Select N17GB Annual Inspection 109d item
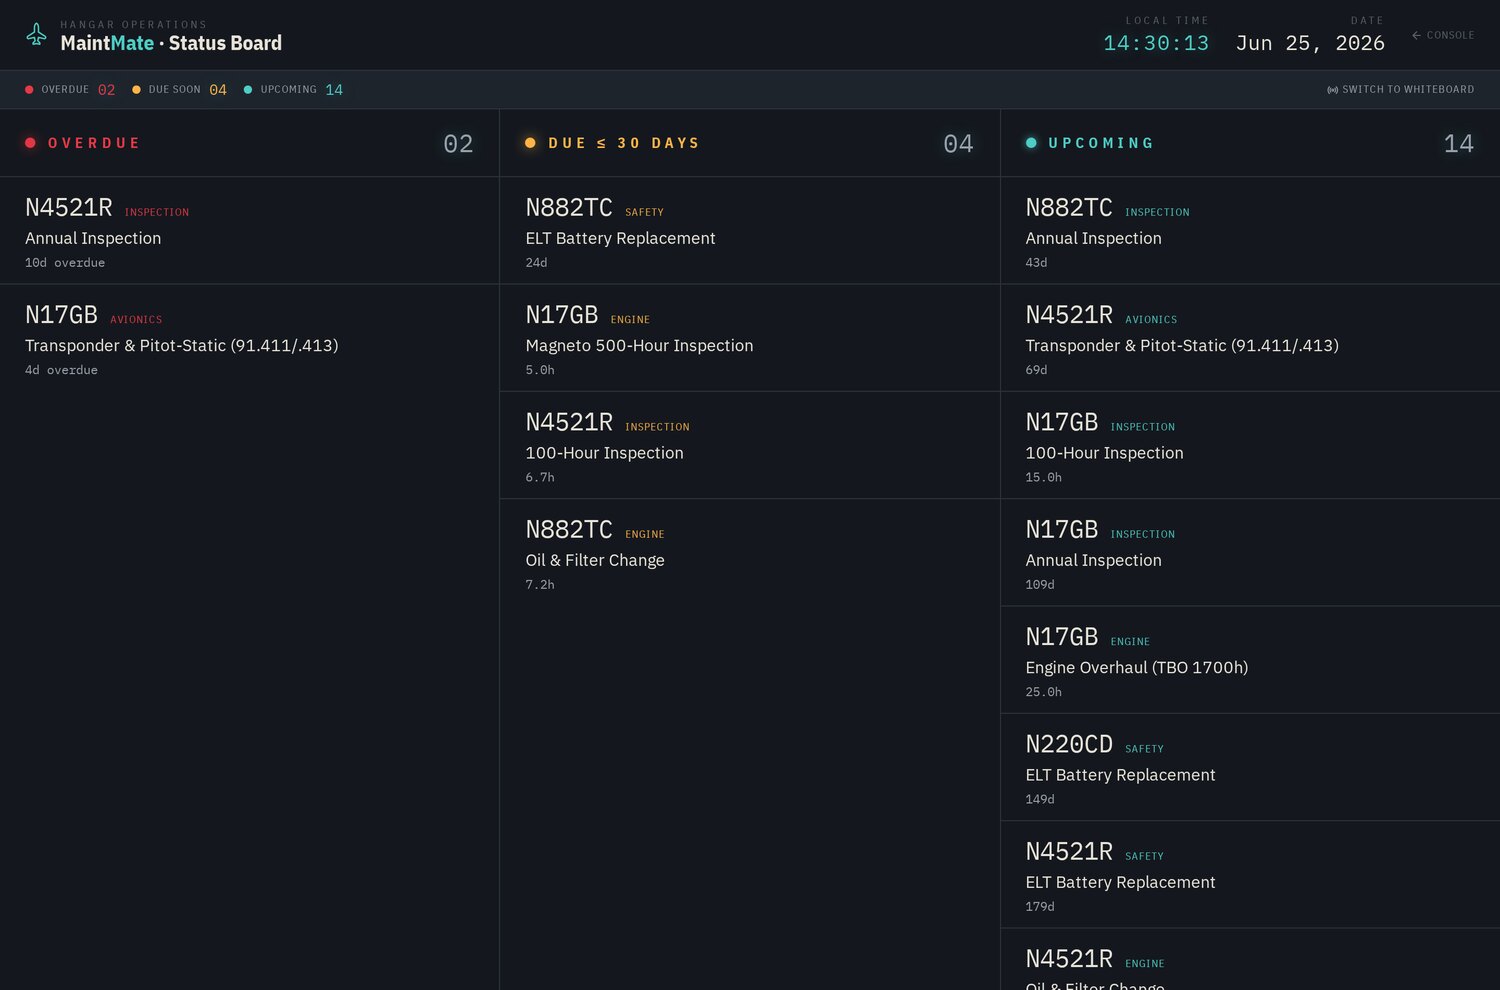The width and height of the screenshot is (1500, 990). pos(1250,552)
